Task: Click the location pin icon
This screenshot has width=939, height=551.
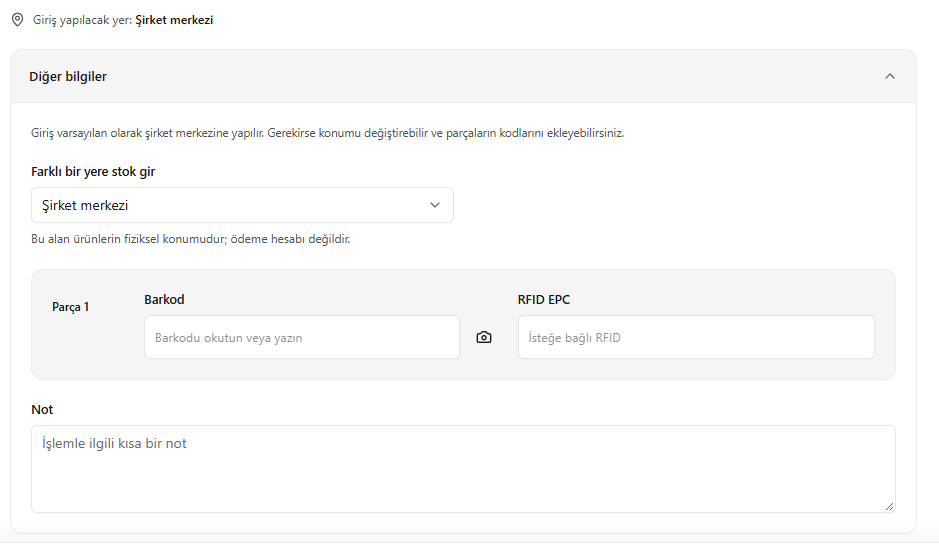Action: (x=17, y=20)
